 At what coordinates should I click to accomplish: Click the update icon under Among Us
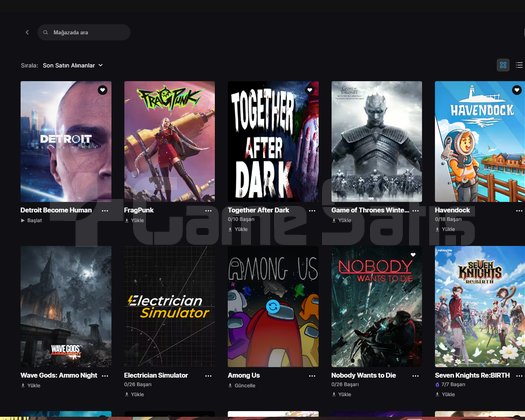tap(230, 386)
